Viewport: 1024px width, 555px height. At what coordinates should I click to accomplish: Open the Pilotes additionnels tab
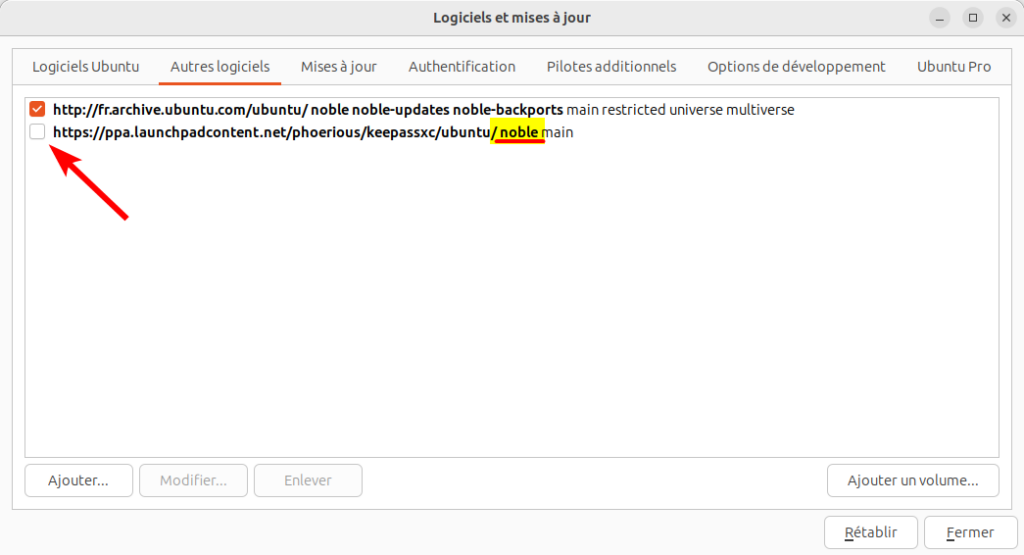[611, 67]
